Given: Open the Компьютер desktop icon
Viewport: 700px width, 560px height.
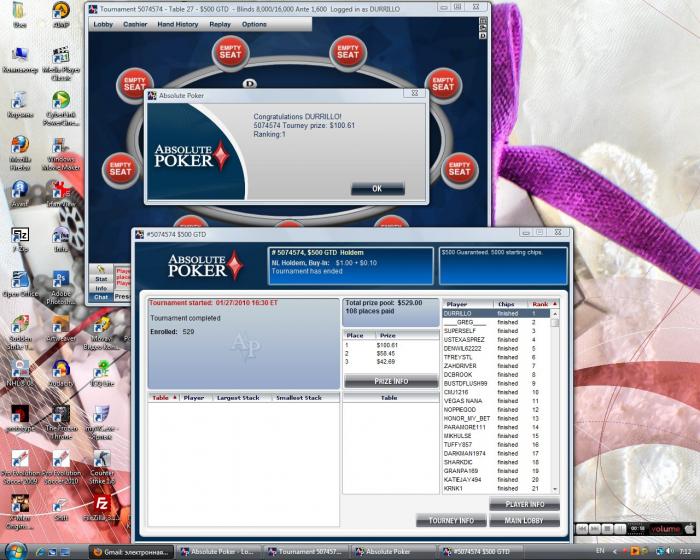Looking at the screenshot, I should [x=20, y=60].
